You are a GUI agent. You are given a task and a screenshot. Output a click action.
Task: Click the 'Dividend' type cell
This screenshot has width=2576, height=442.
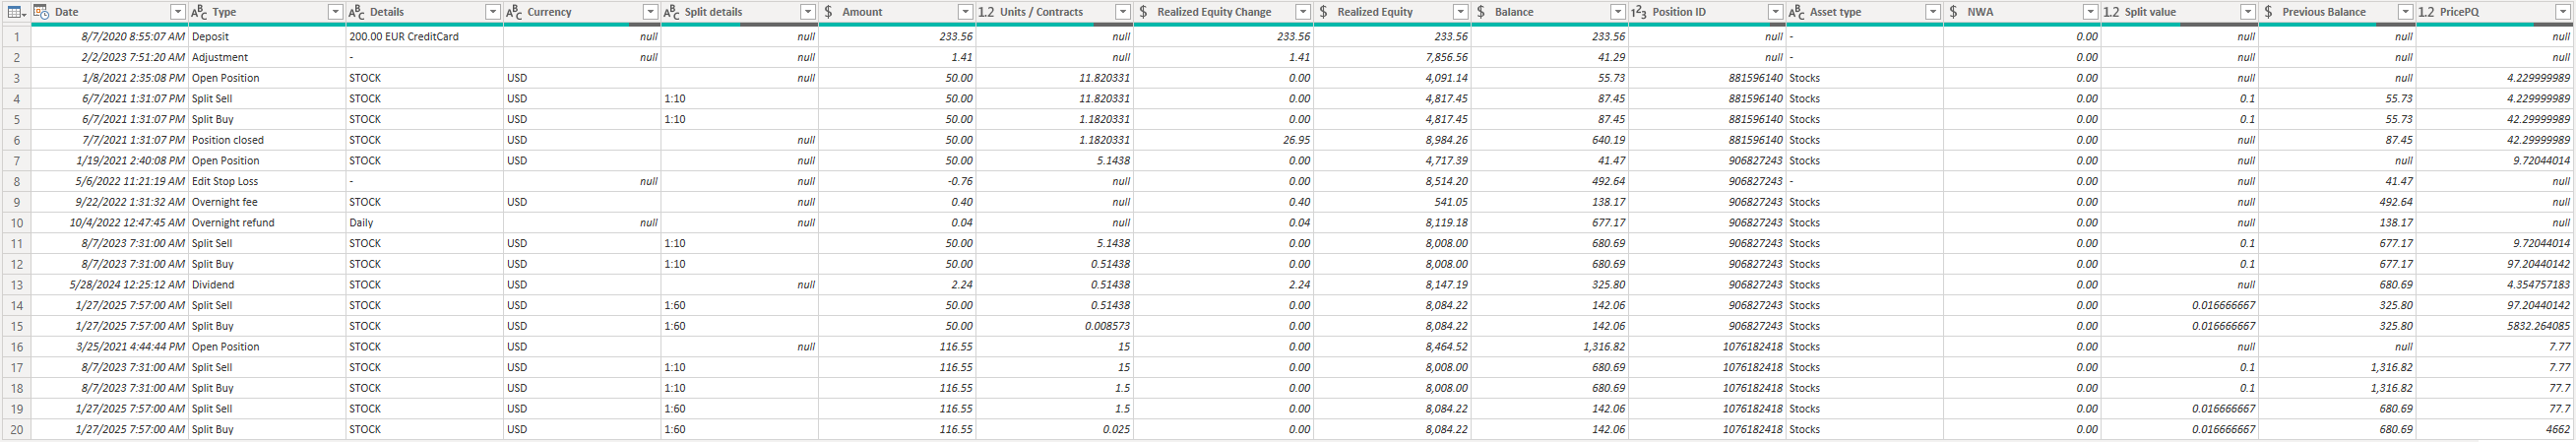[x=267, y=284]
